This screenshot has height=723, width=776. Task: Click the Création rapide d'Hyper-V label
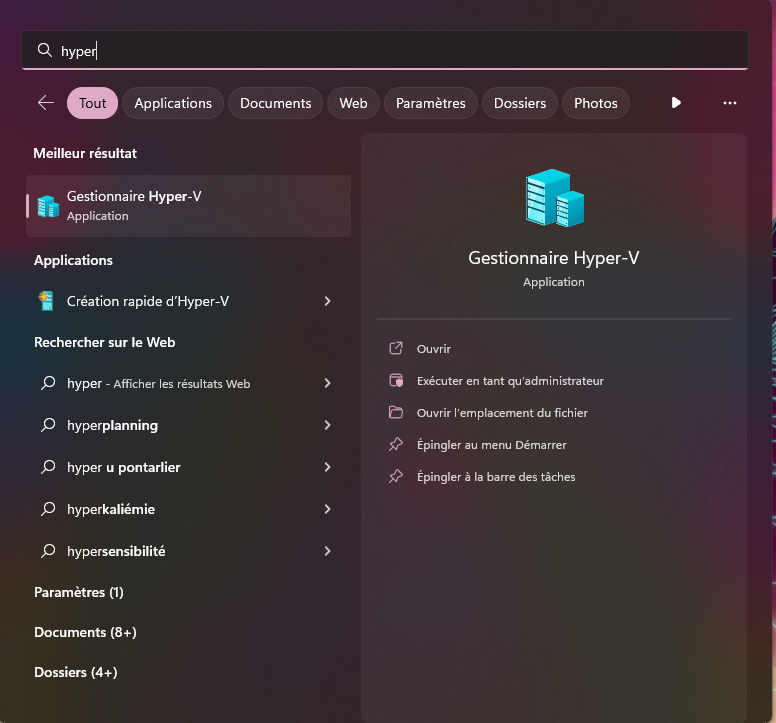click(x=147, y=301)
